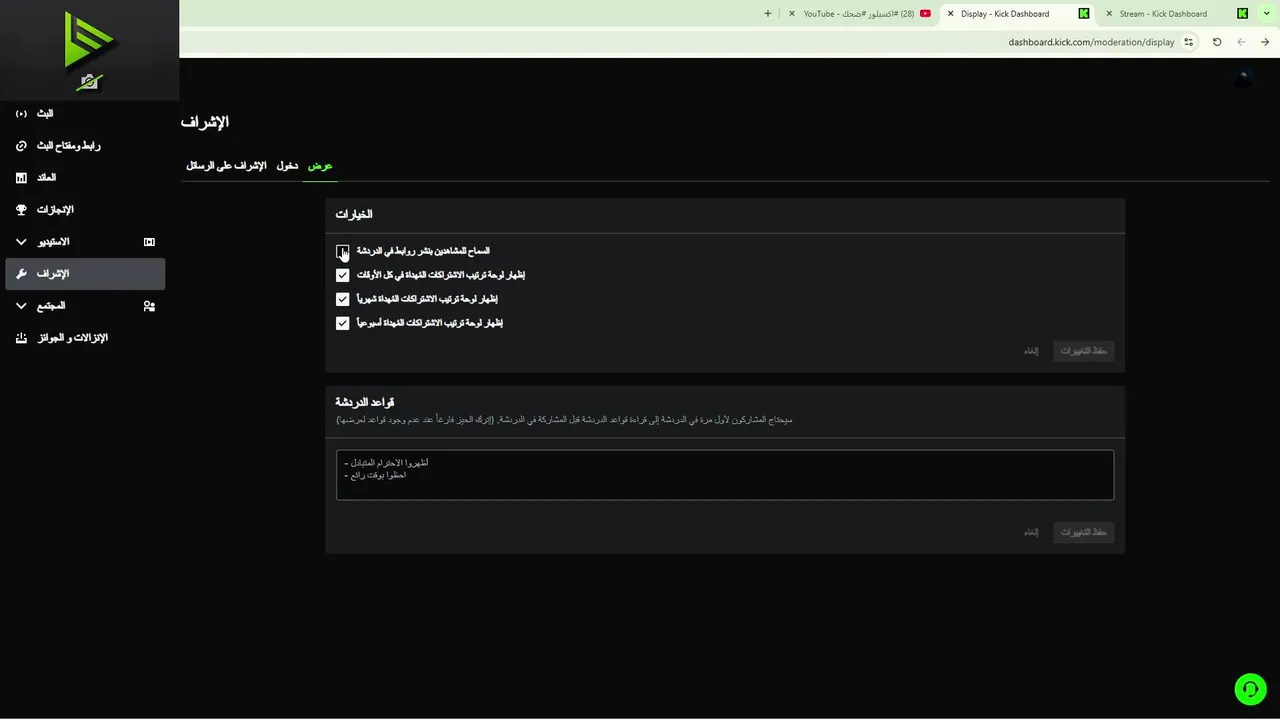Open the browser tab search dropdown arrow
1280x720 pixels.
1265,14
